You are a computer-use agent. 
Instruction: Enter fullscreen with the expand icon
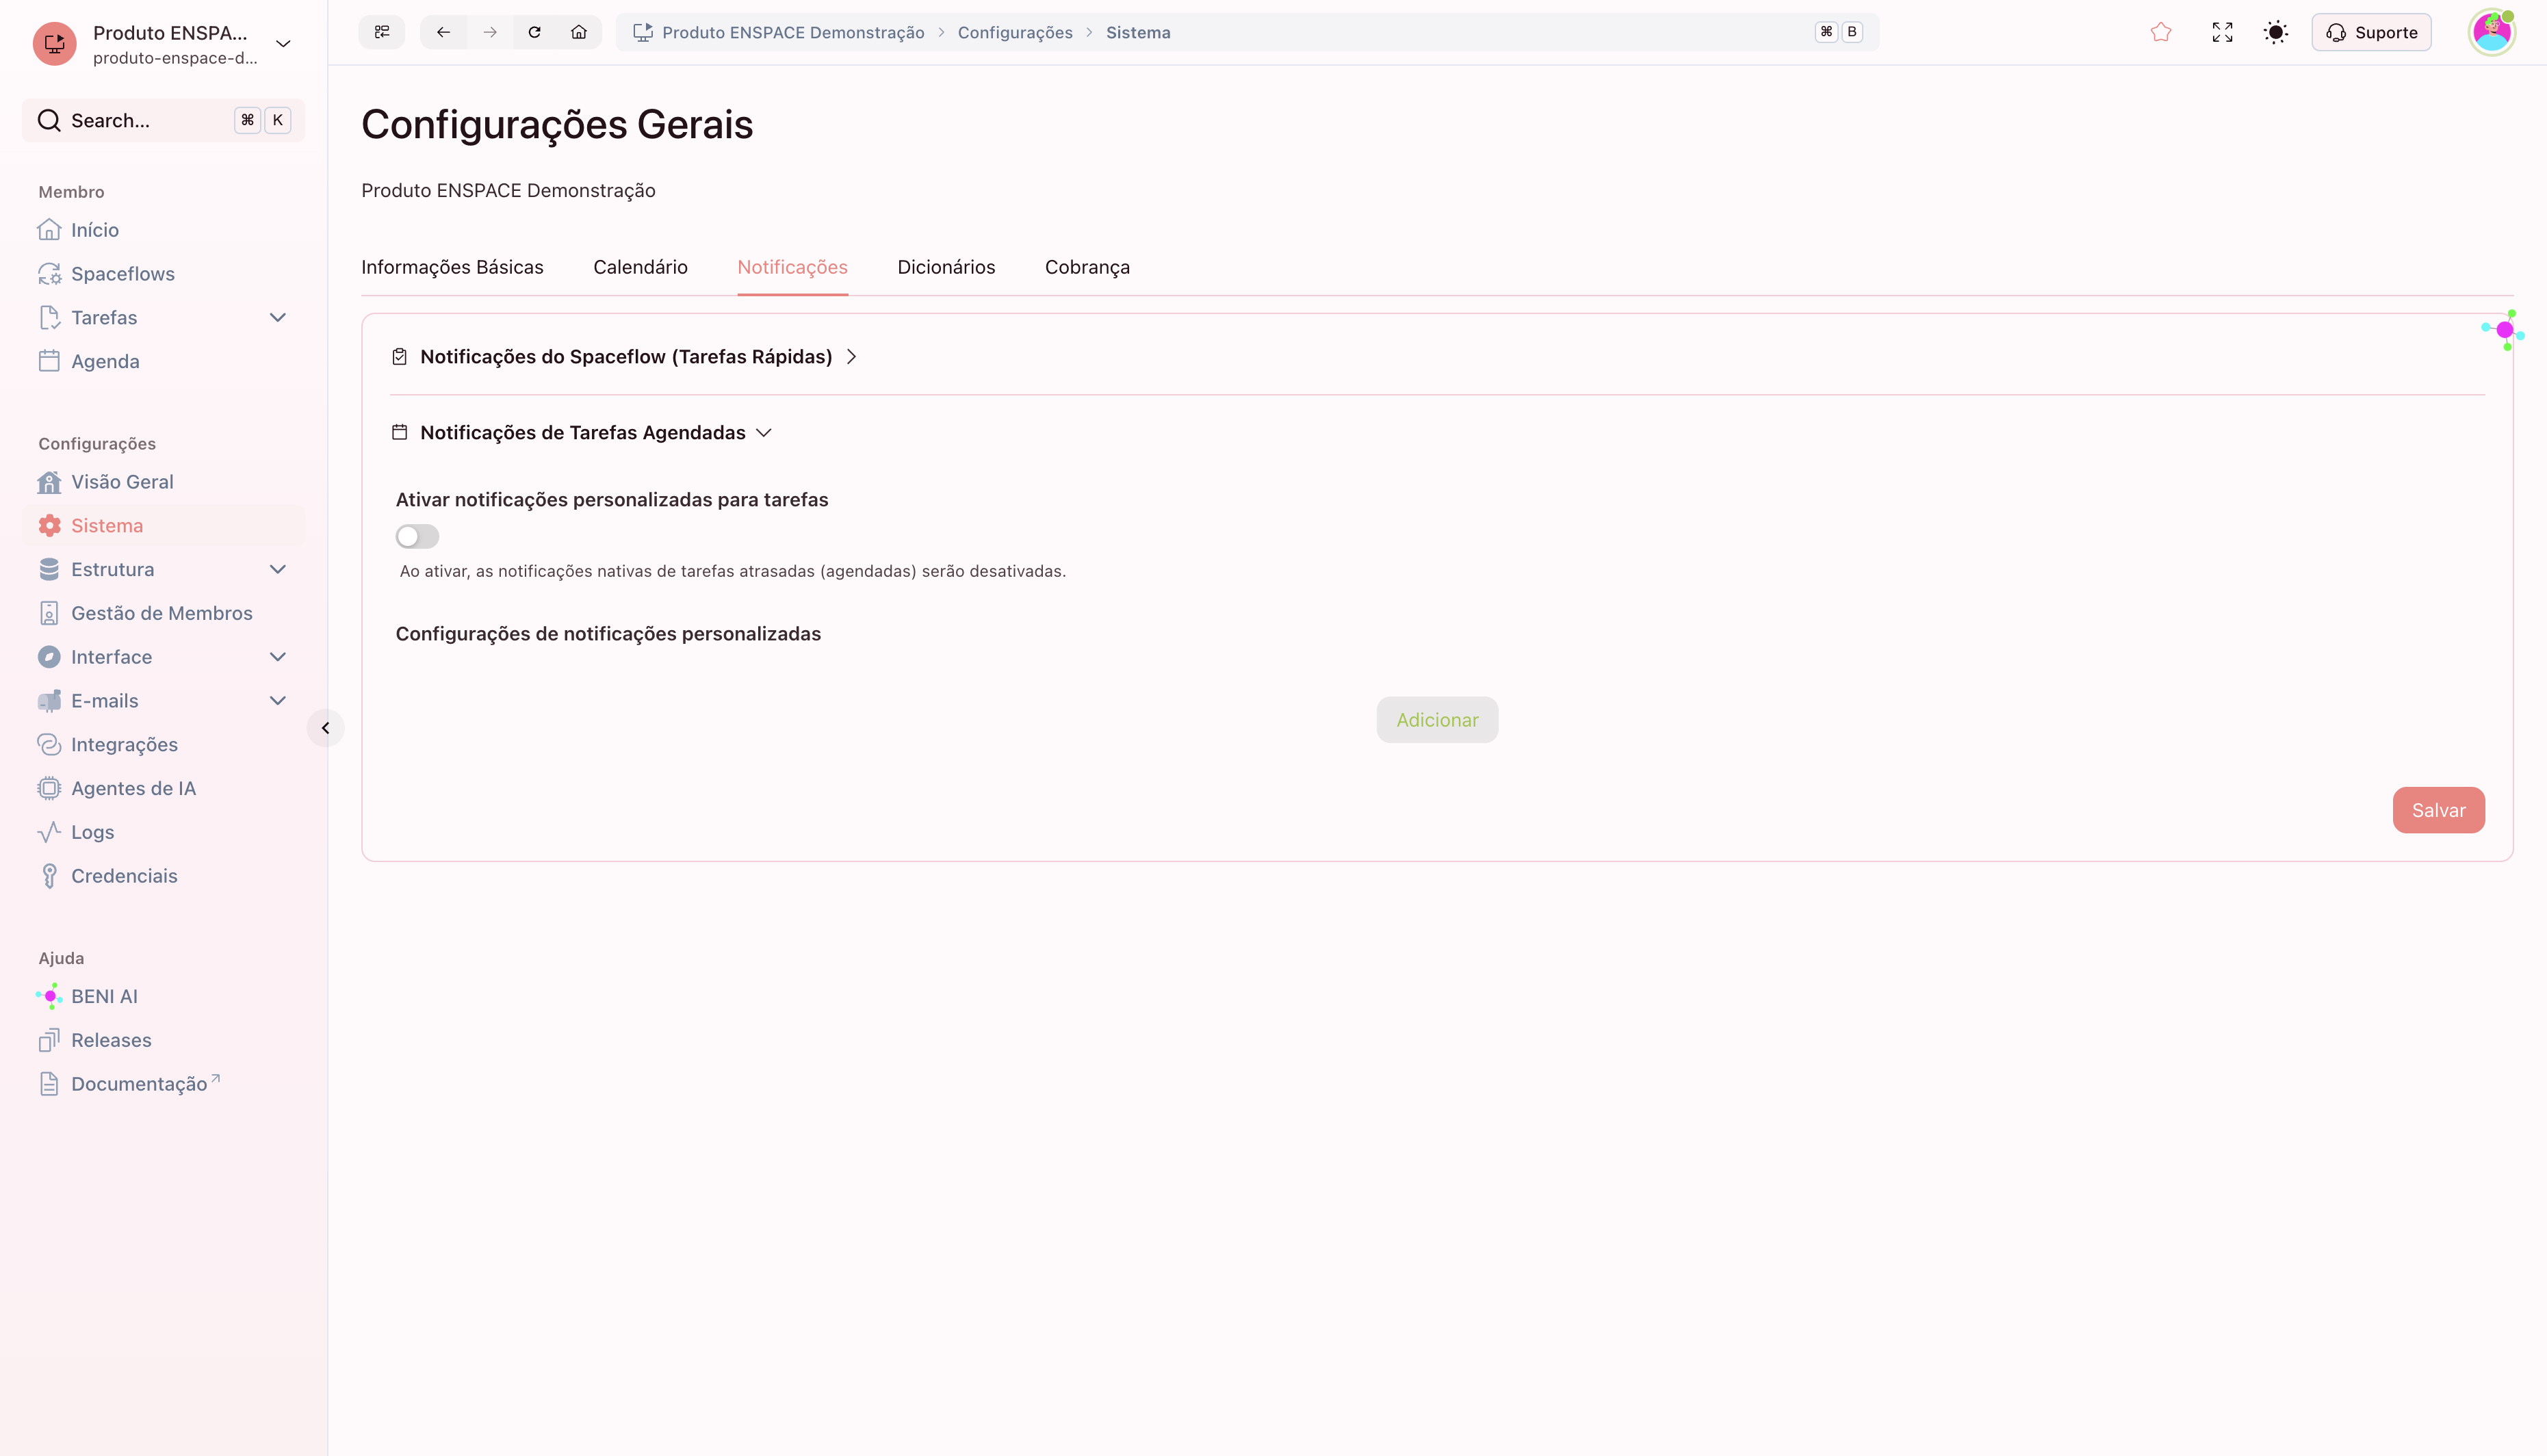(x=2222, y=32)
